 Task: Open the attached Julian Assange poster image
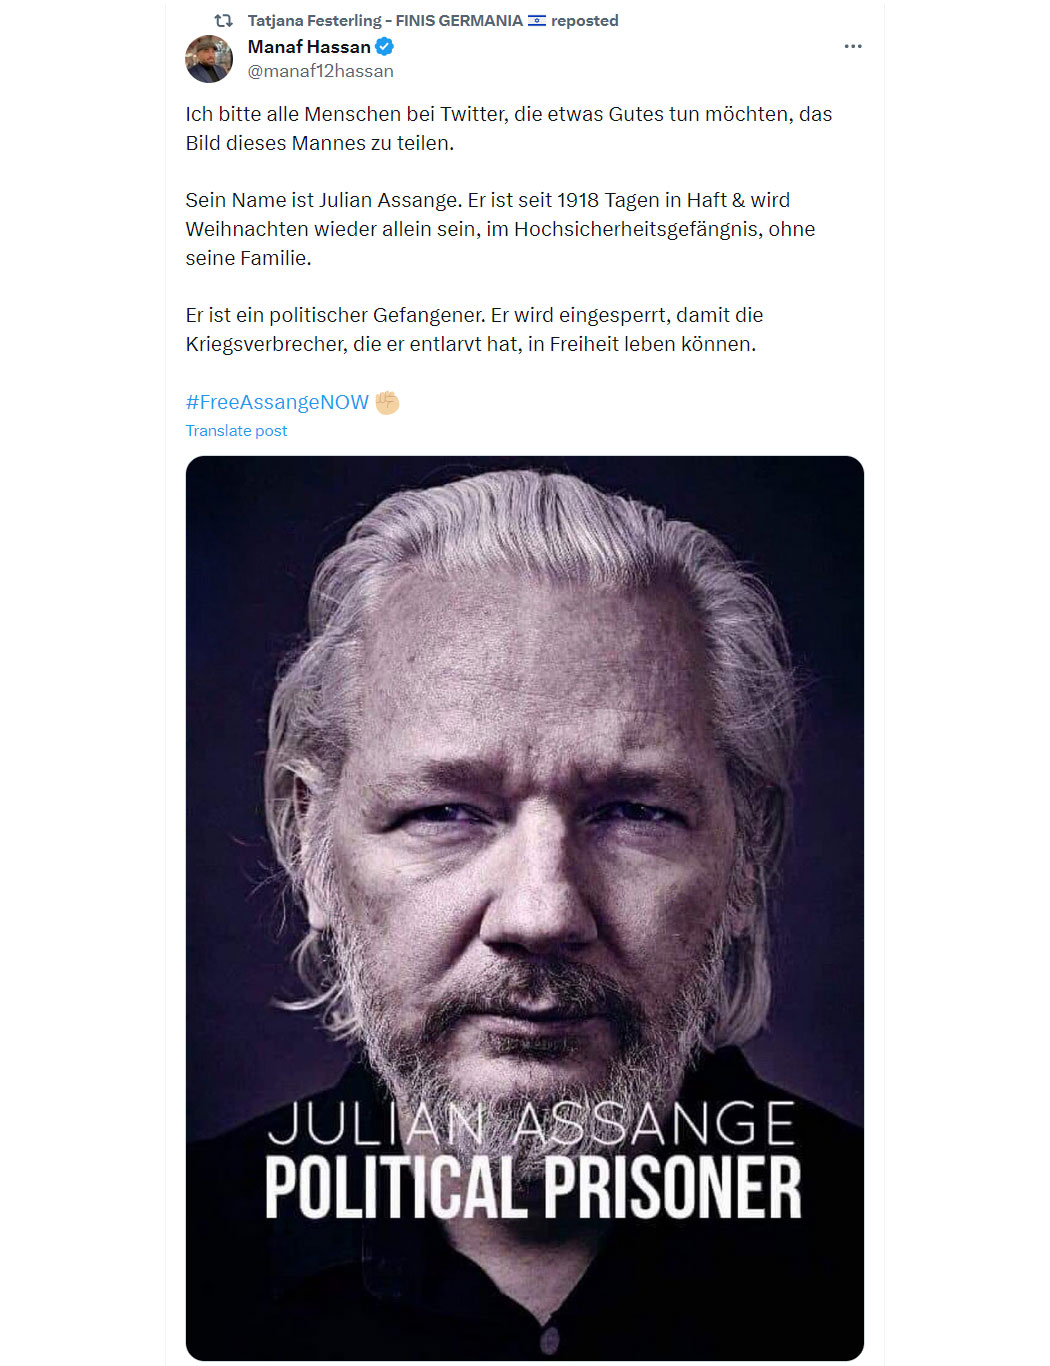tap(525, 908)
